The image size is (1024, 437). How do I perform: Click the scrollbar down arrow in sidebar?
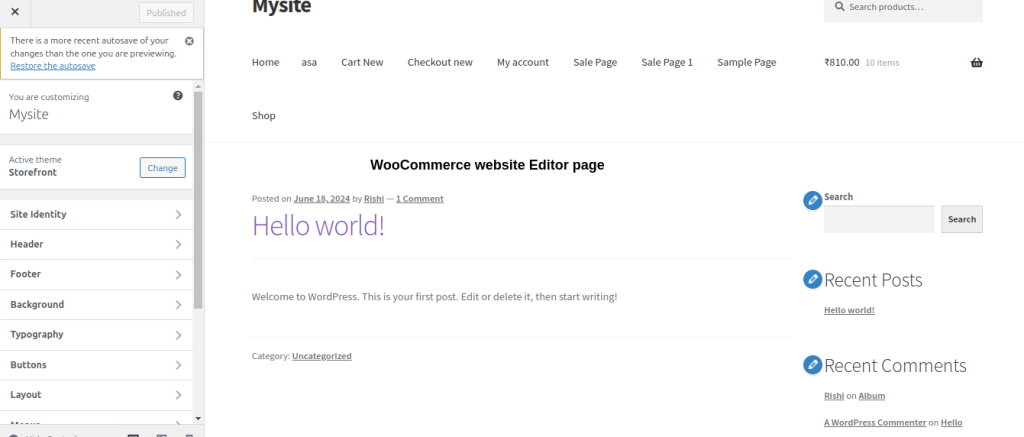tap(198, 419)
